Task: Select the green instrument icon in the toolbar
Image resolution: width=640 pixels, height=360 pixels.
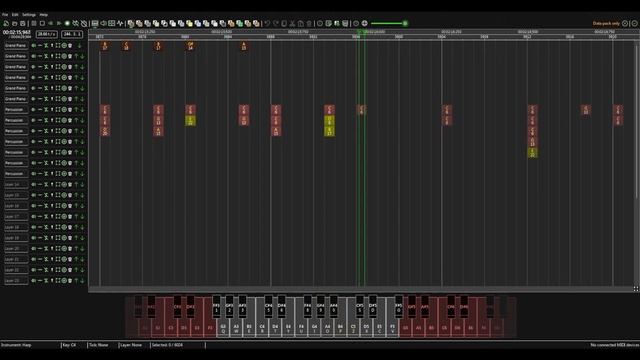Action: tap(240, 24)
